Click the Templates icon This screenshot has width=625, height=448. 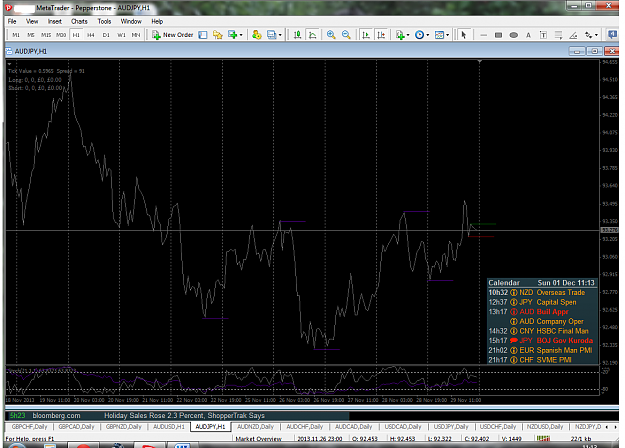tap(439, 35)
